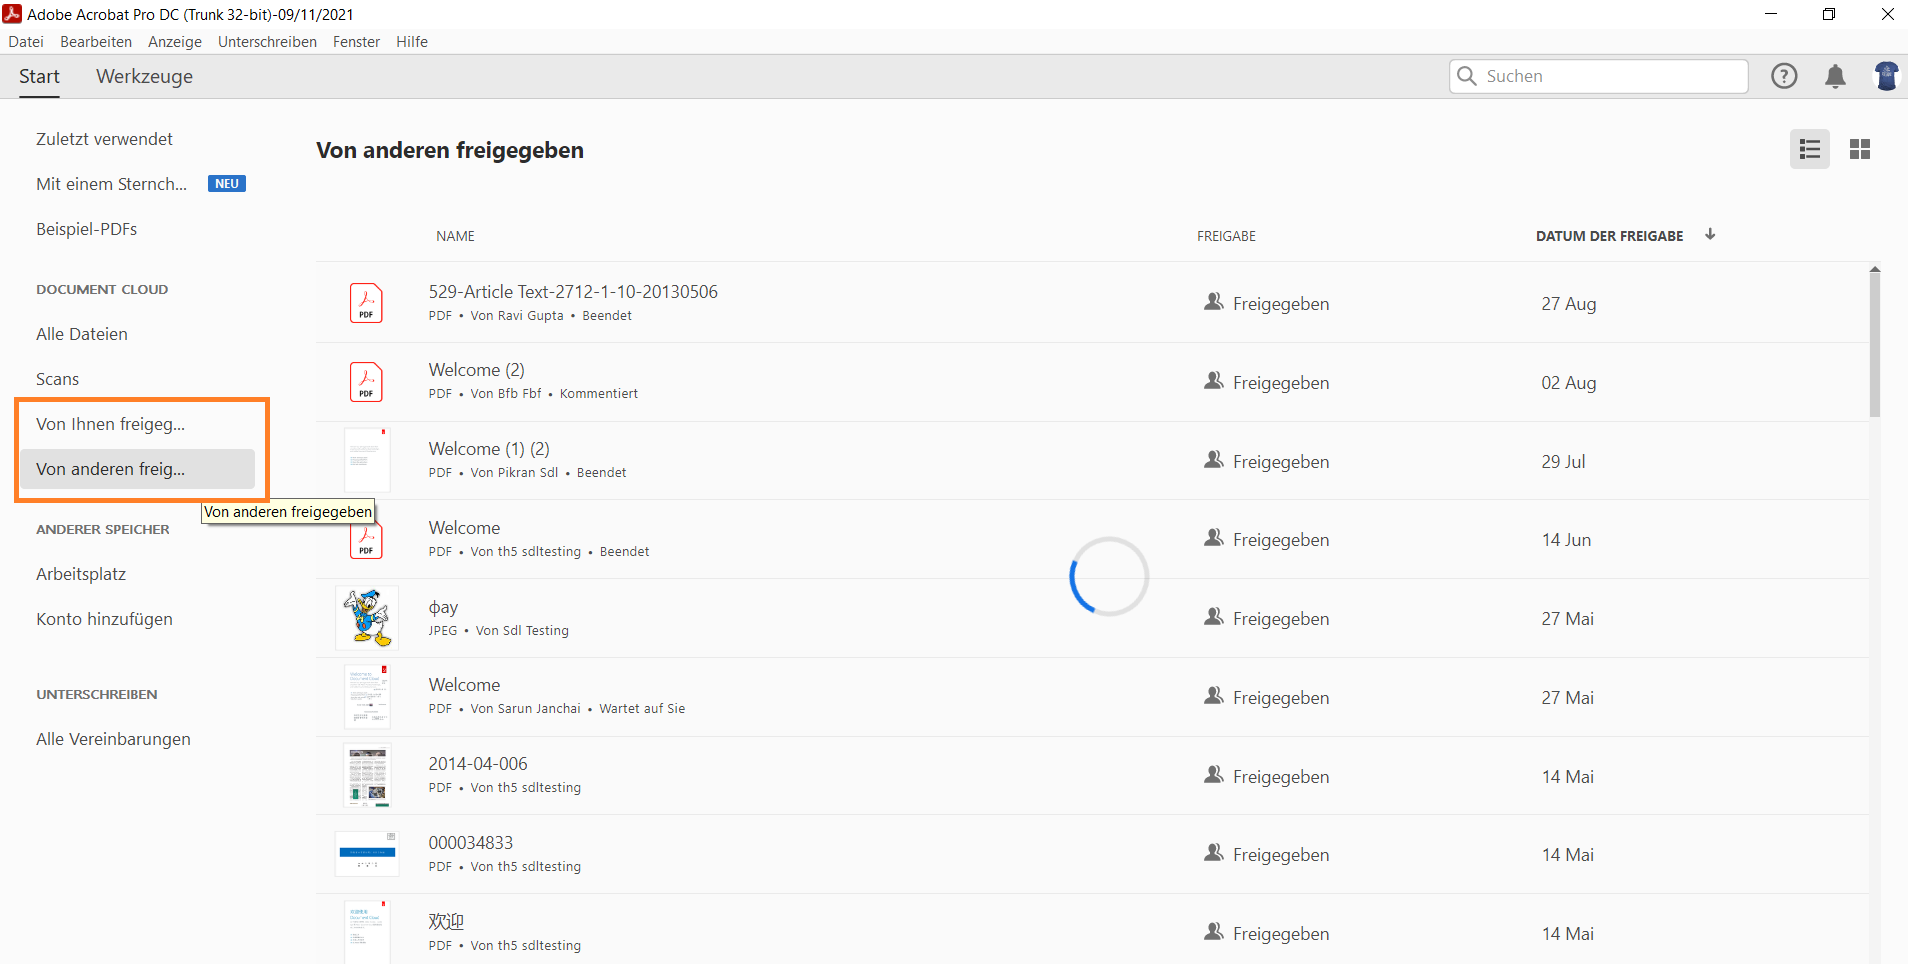
Task: Open Alle Vereinbarungen
Action: click(113, 739)
